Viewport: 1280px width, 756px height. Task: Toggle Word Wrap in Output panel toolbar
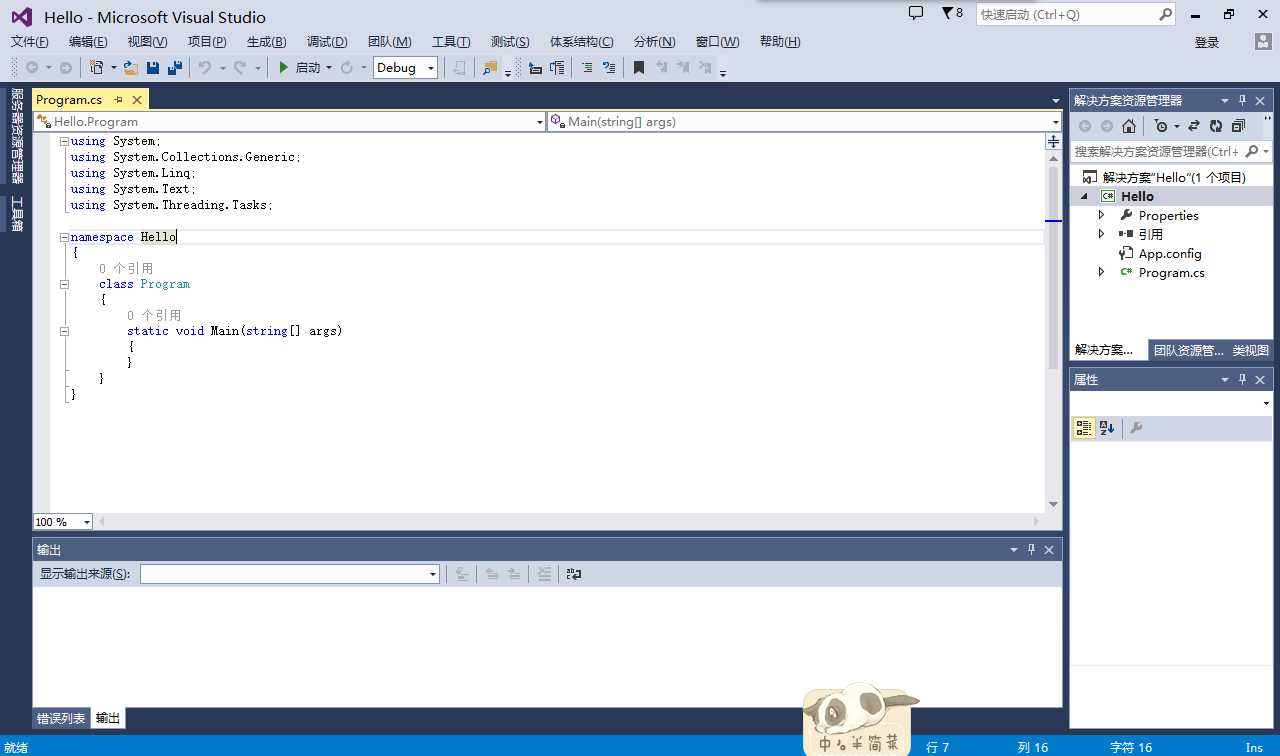(x=574, y=574)
